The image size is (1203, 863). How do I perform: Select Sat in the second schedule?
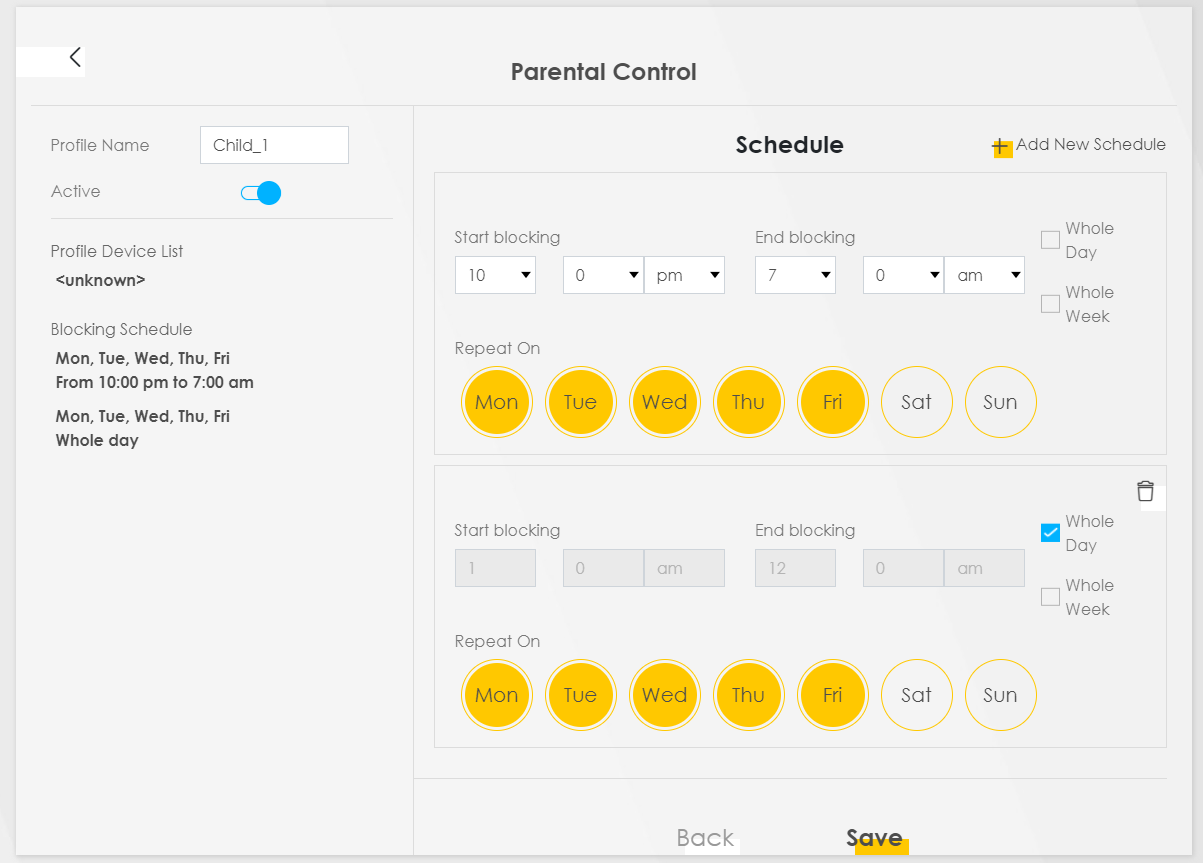click(x=916, y=695)
